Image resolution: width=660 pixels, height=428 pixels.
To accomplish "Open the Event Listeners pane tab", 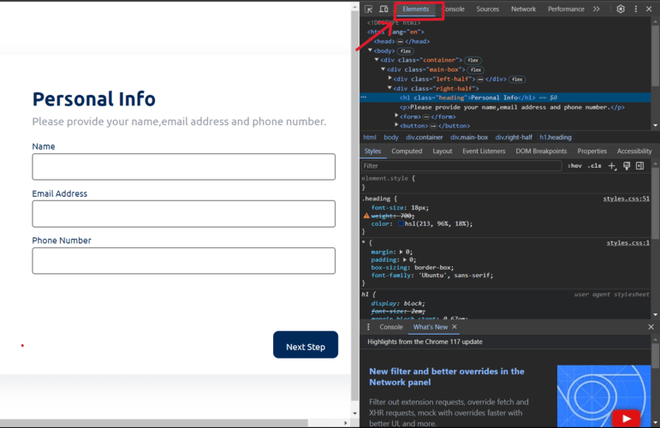I will click(484, 151).
